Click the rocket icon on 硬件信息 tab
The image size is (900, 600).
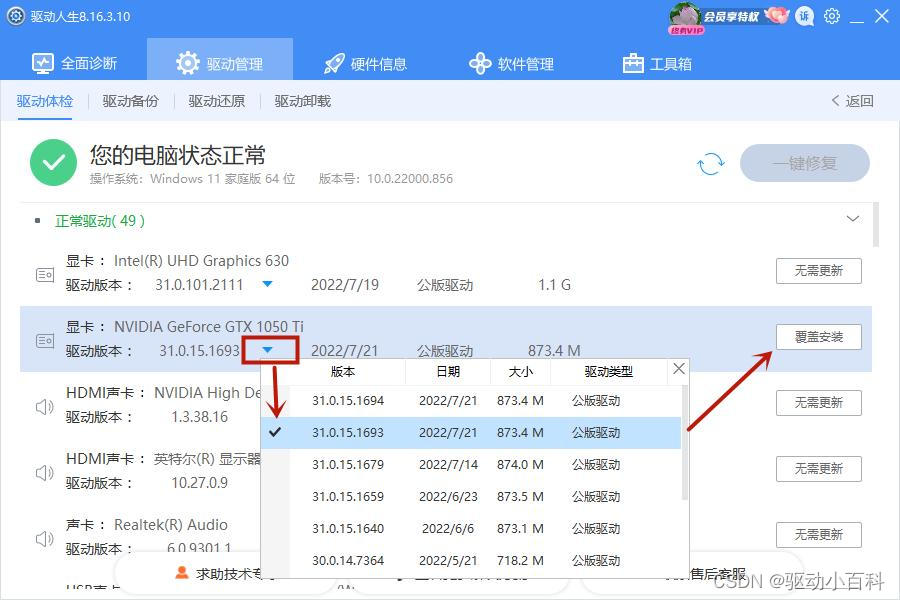click(x=334, y=63)
